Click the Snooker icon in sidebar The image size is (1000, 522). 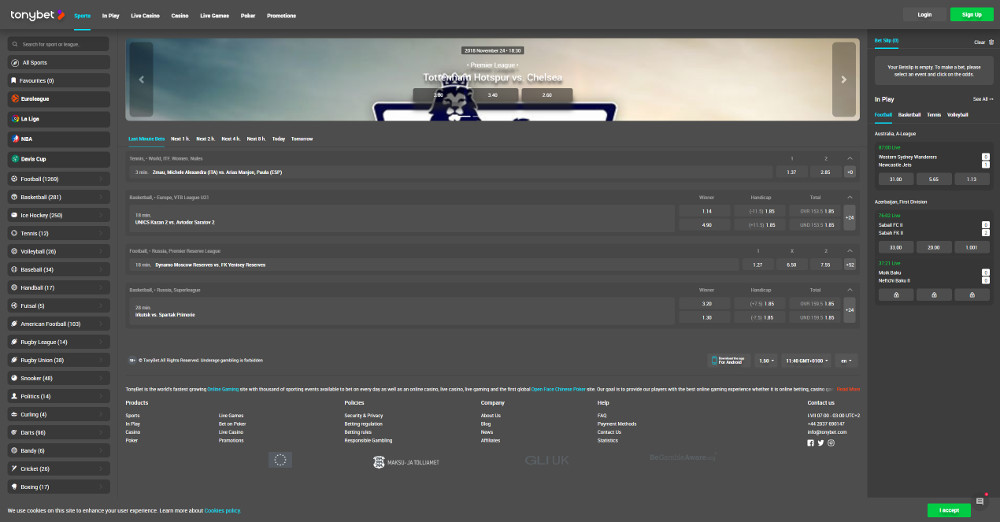point(14,378)
